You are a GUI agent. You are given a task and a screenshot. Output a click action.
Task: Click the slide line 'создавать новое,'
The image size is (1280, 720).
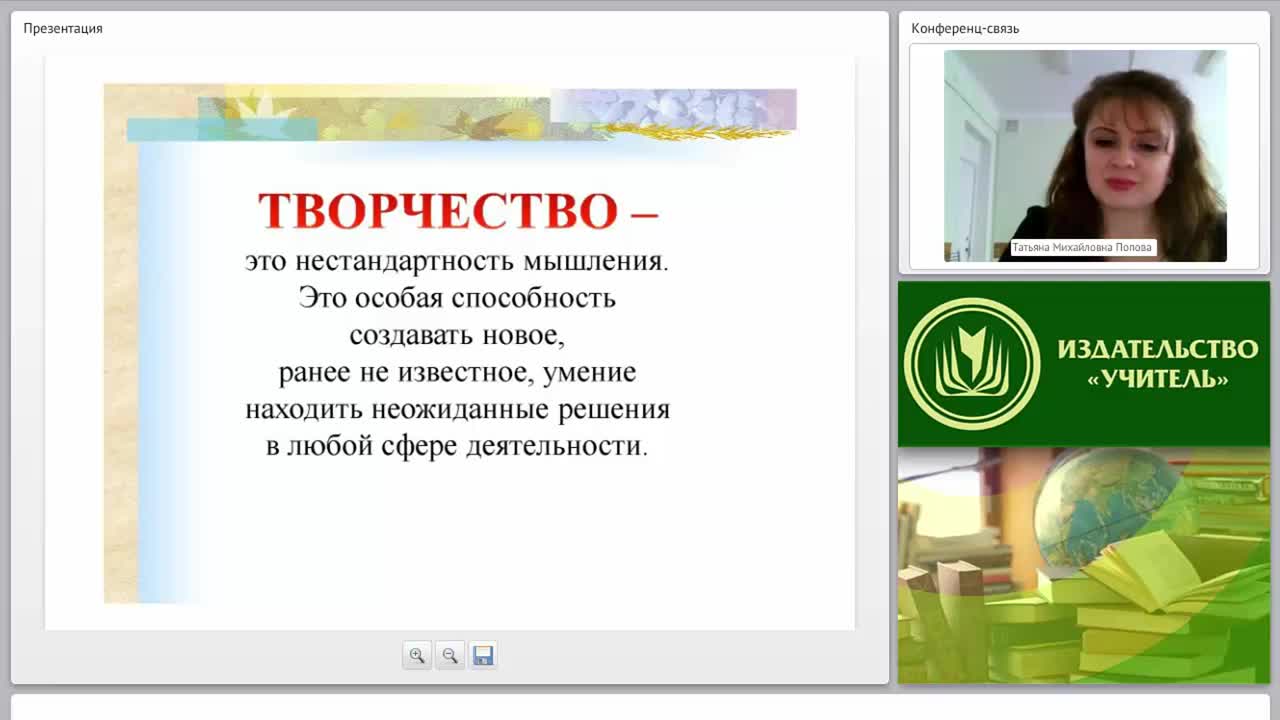pyautogui.click(x=457, y=335)
